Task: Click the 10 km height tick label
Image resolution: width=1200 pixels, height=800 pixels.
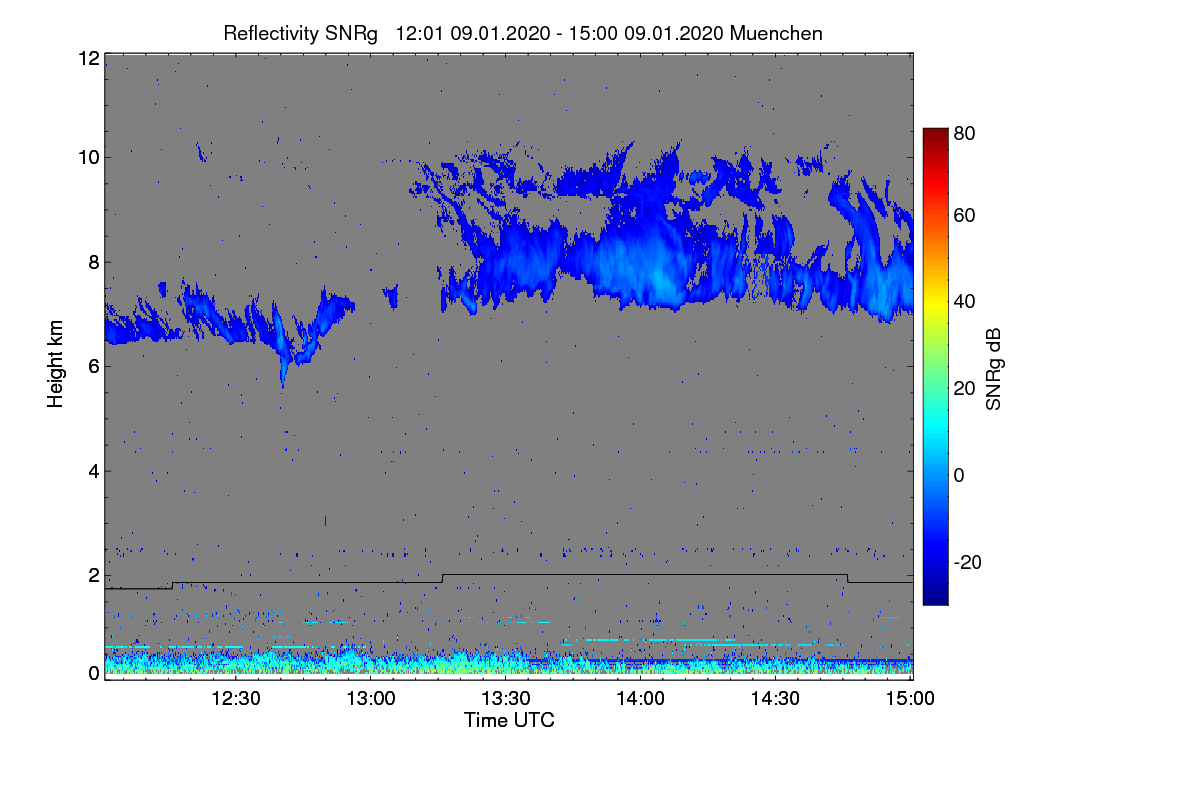Action: pos(87,157)
